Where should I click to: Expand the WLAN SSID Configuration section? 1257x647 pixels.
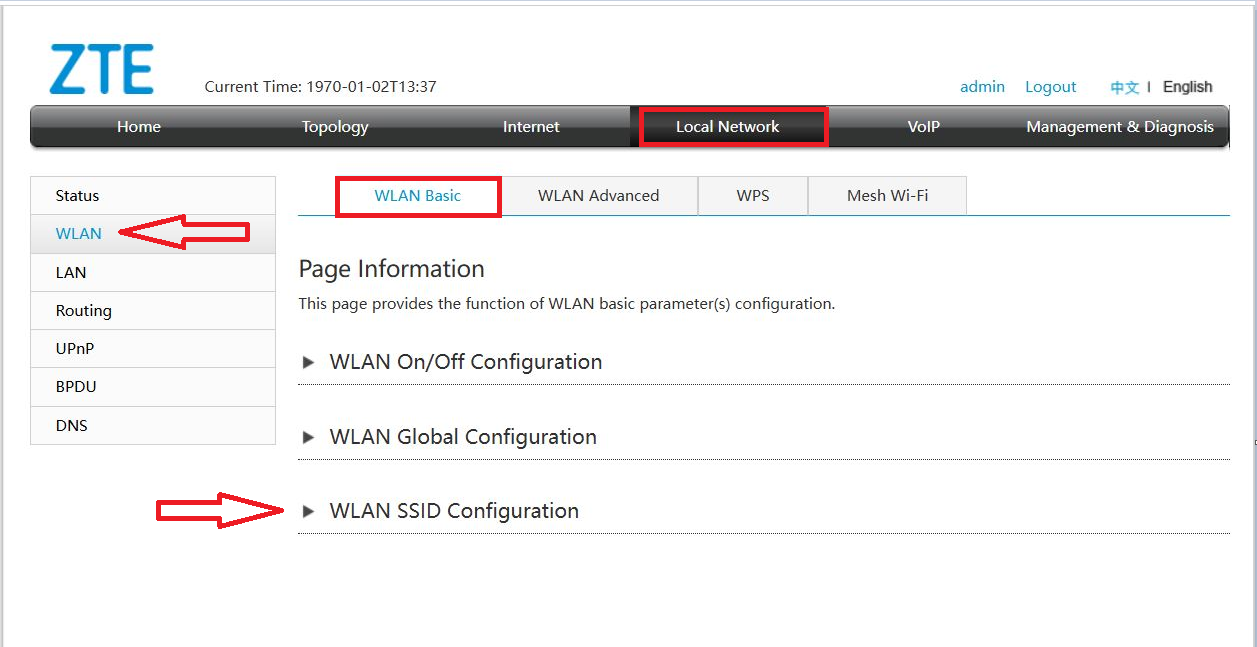(x=454, y=510)
